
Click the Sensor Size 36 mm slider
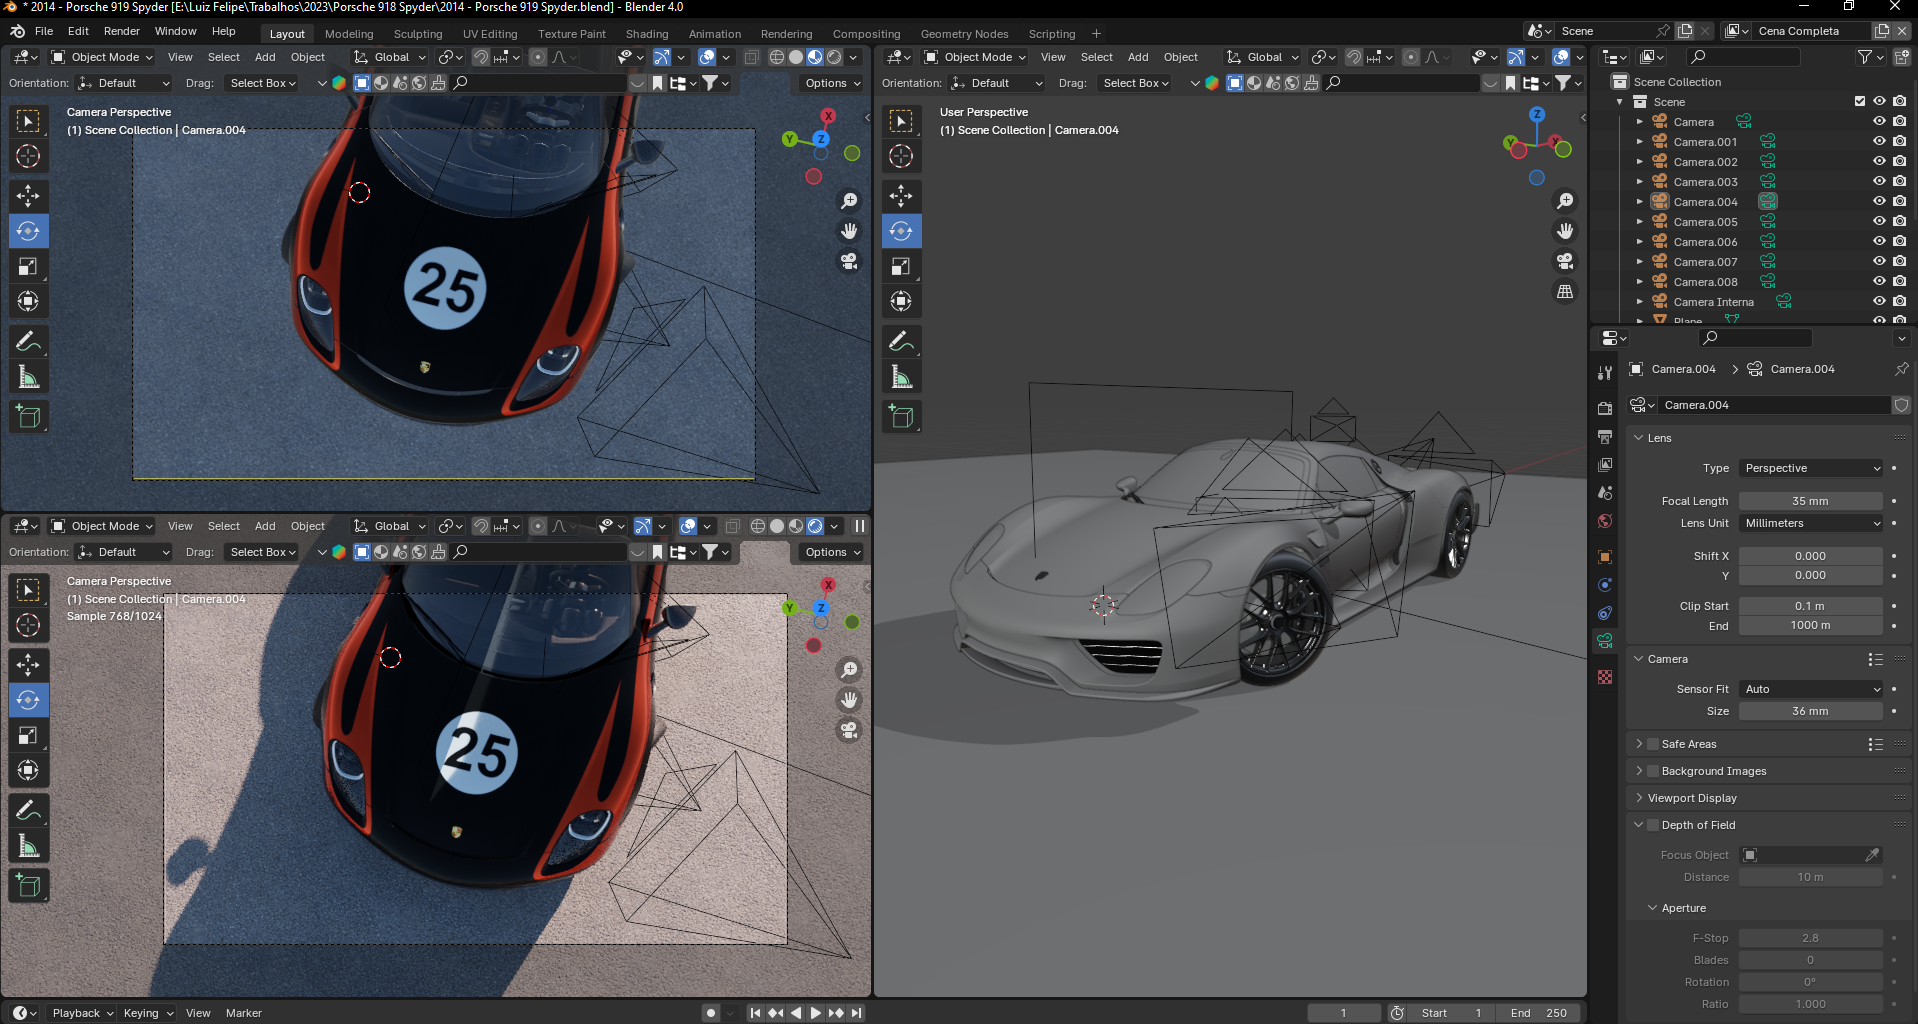click(1811, 711)
